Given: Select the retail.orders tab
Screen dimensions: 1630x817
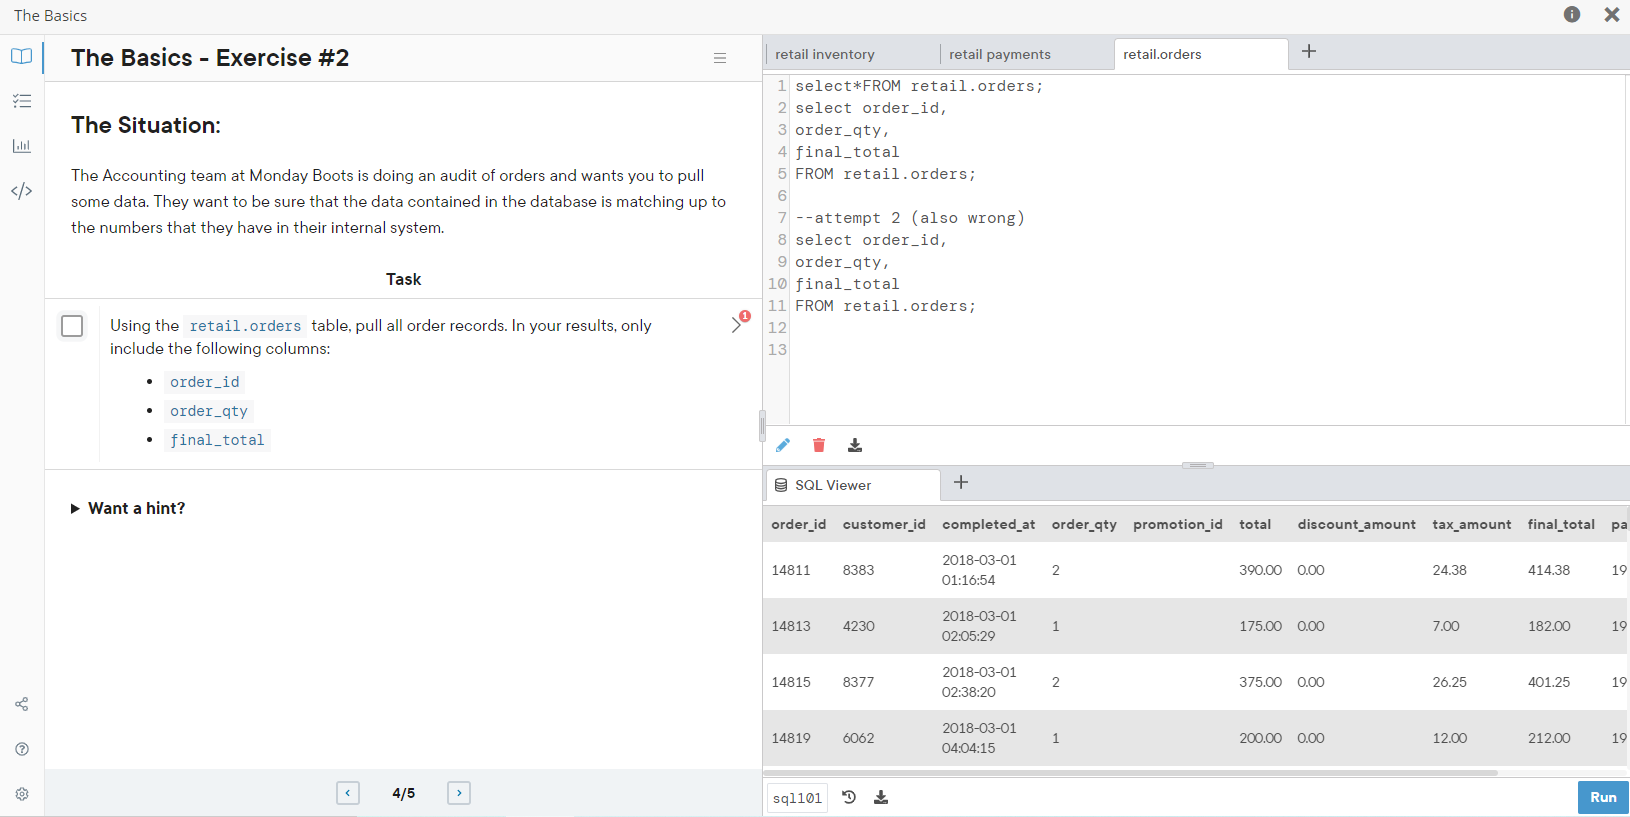Looking at the screenshot, I should tap(1201, 54).
